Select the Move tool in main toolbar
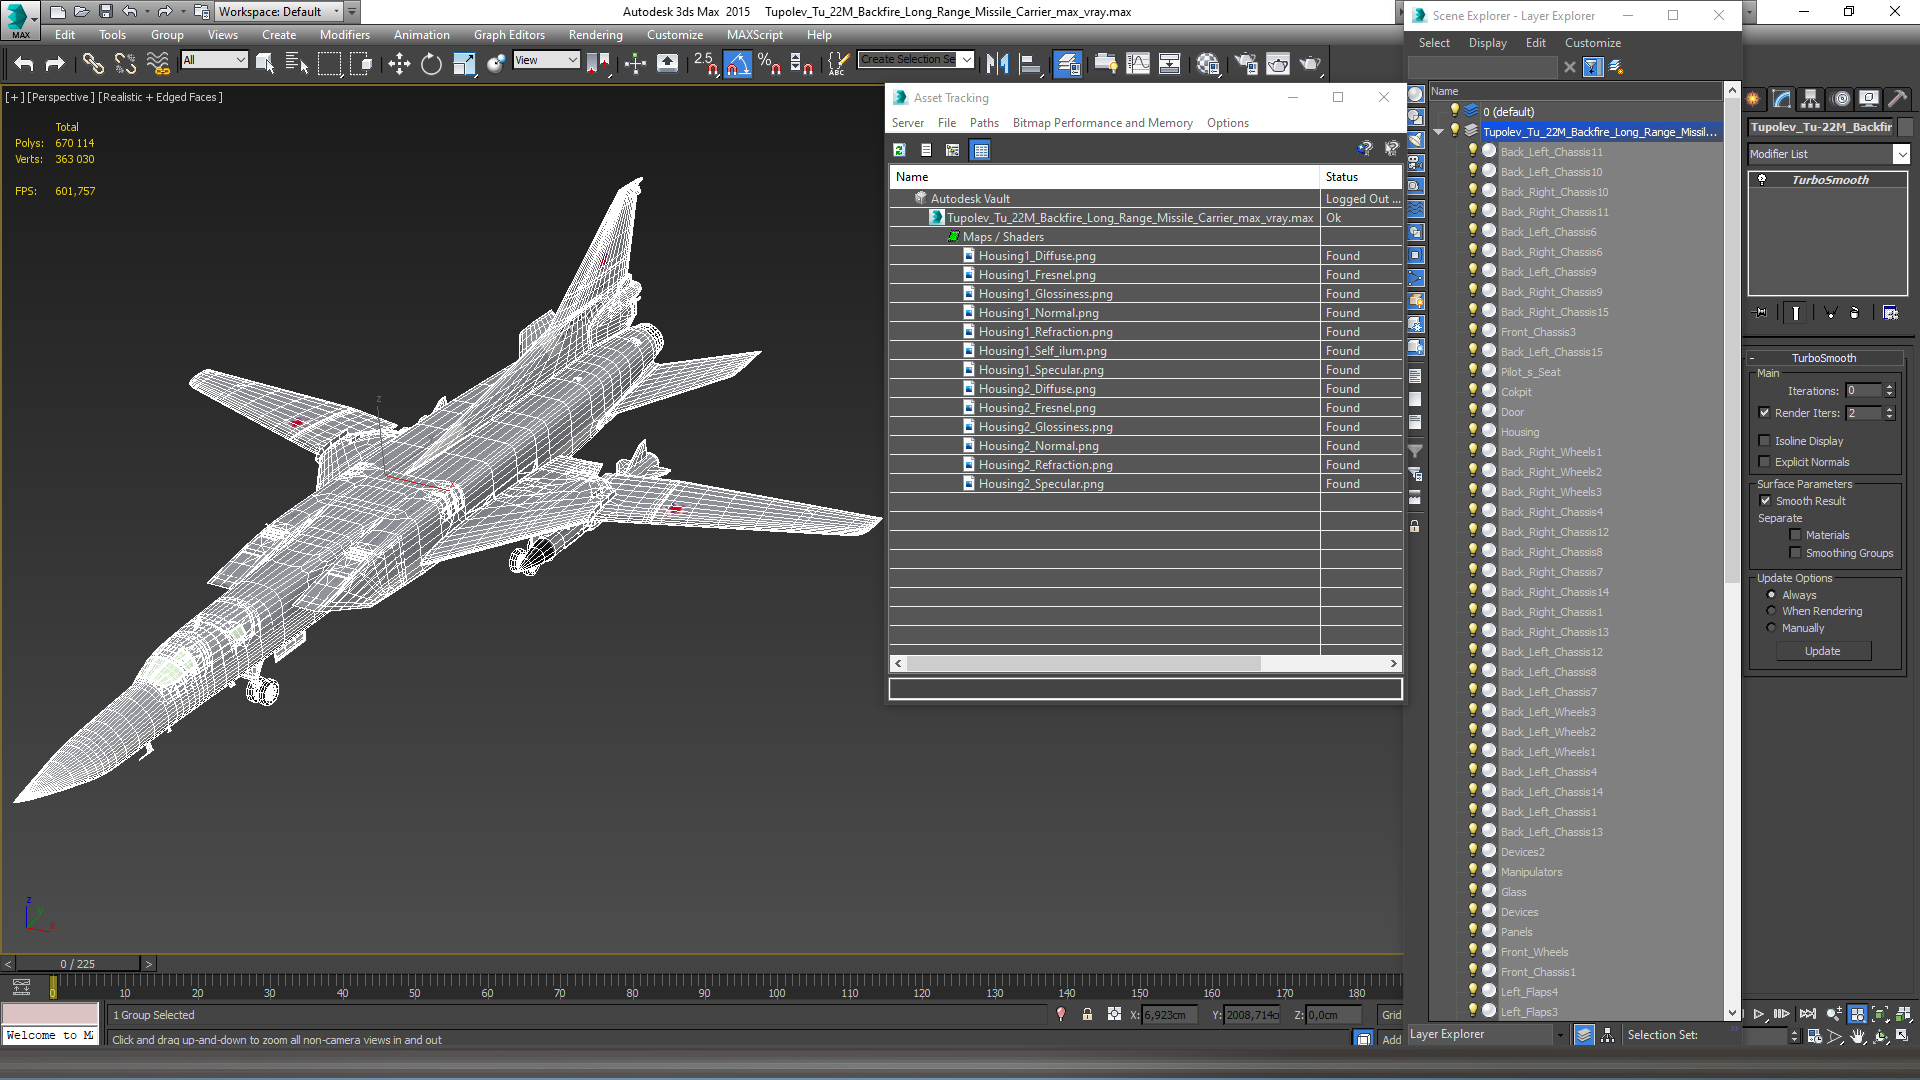 tap(399, 64)
